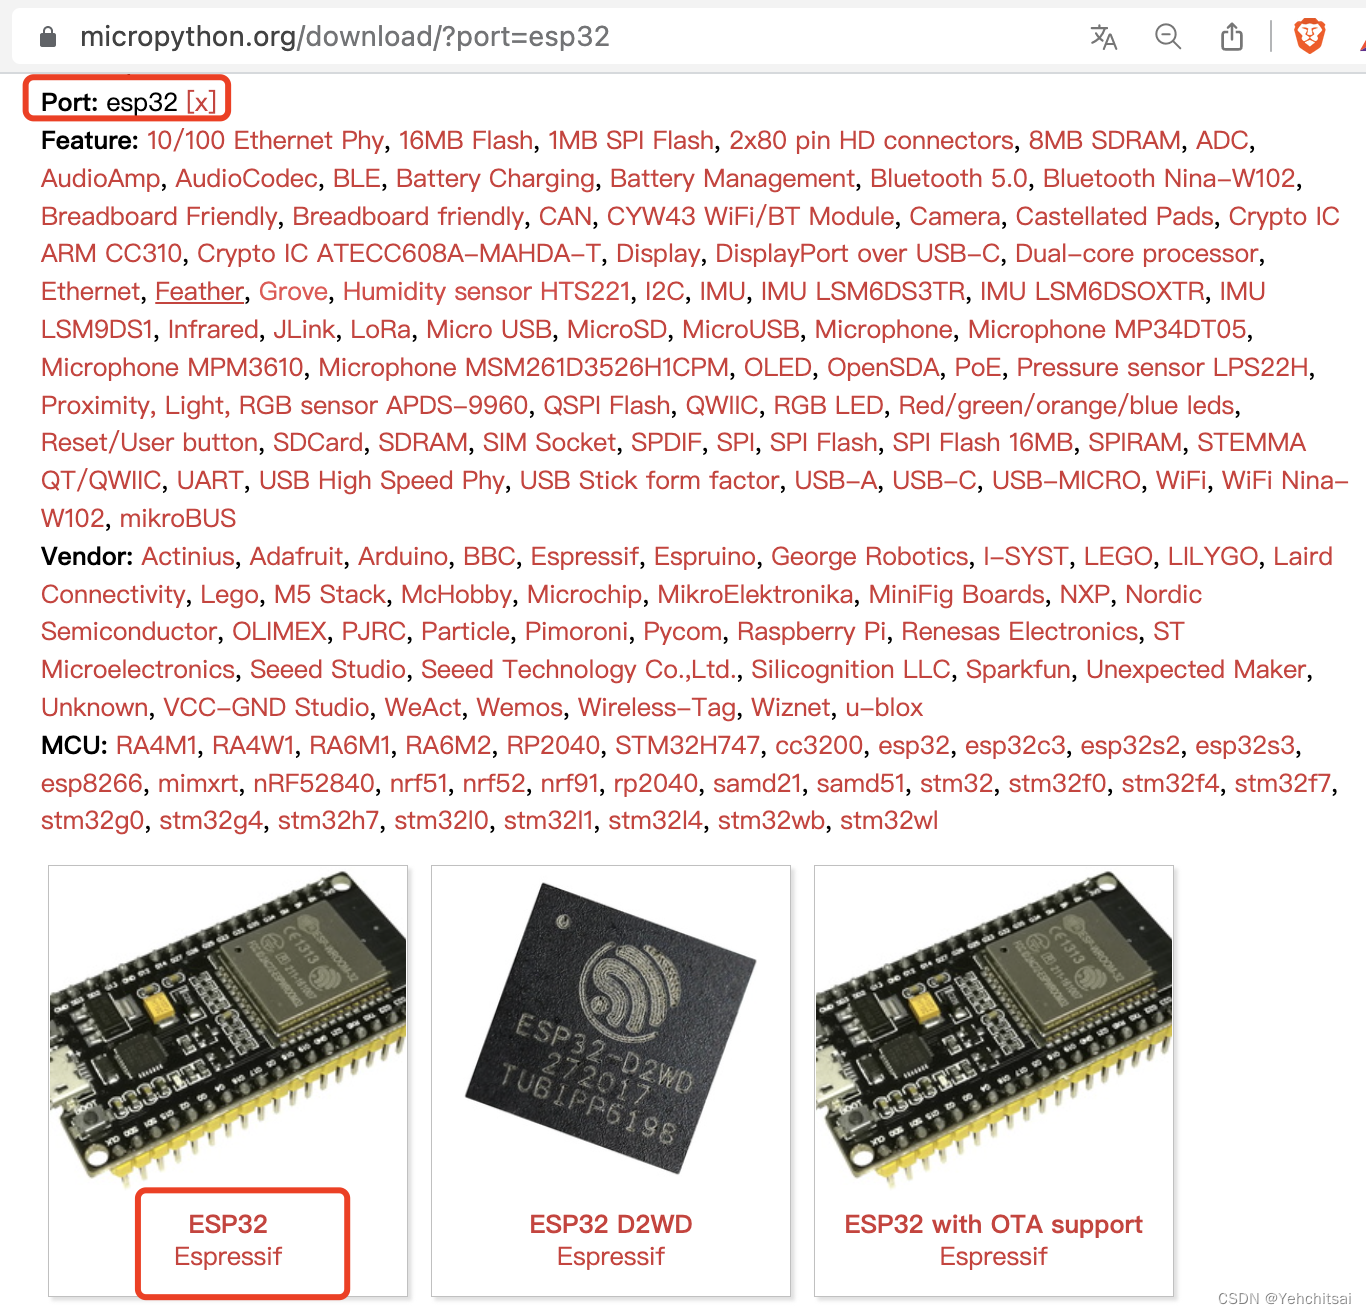Filter by Grove feature

point(293,292)
